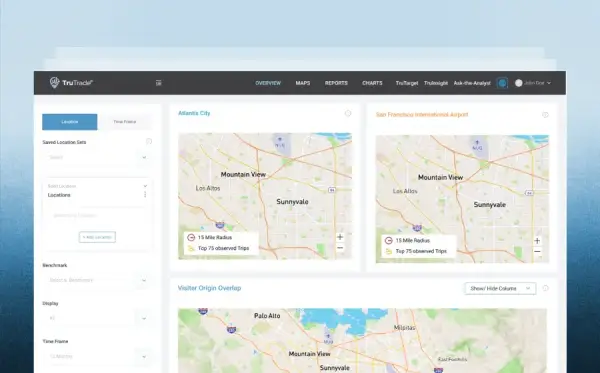Zoom in on the San Francisco Airport map
Image resolution: width=600 pixels, height=373 pixels.
[x=537, y=241]
